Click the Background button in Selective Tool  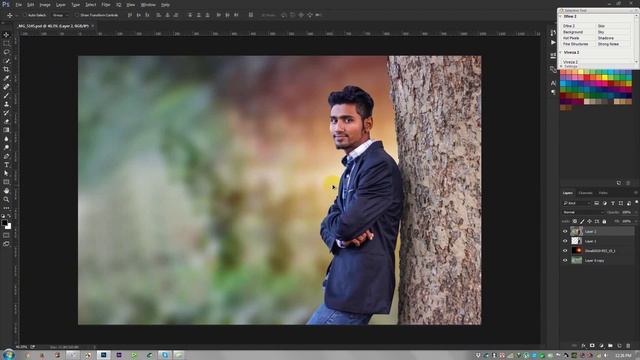click(x=578, y=32)
